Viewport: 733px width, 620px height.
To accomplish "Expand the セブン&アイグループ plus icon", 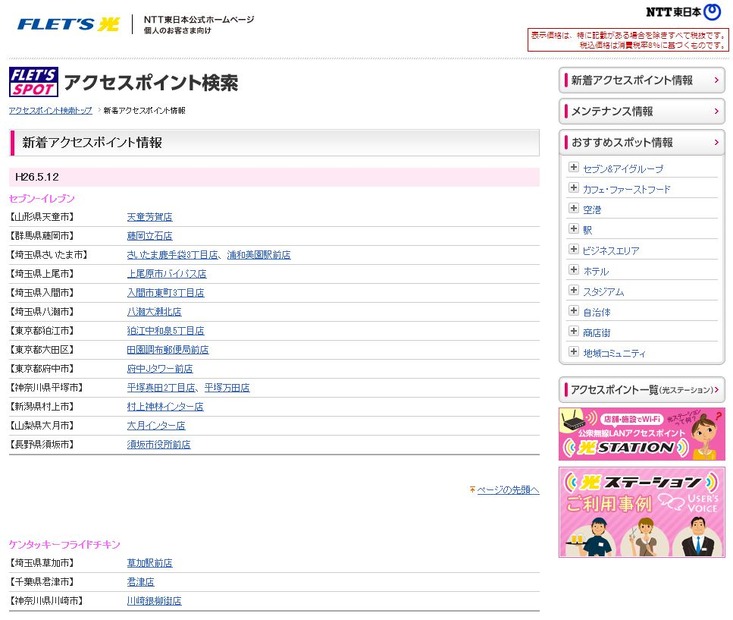I will point(573,167).
